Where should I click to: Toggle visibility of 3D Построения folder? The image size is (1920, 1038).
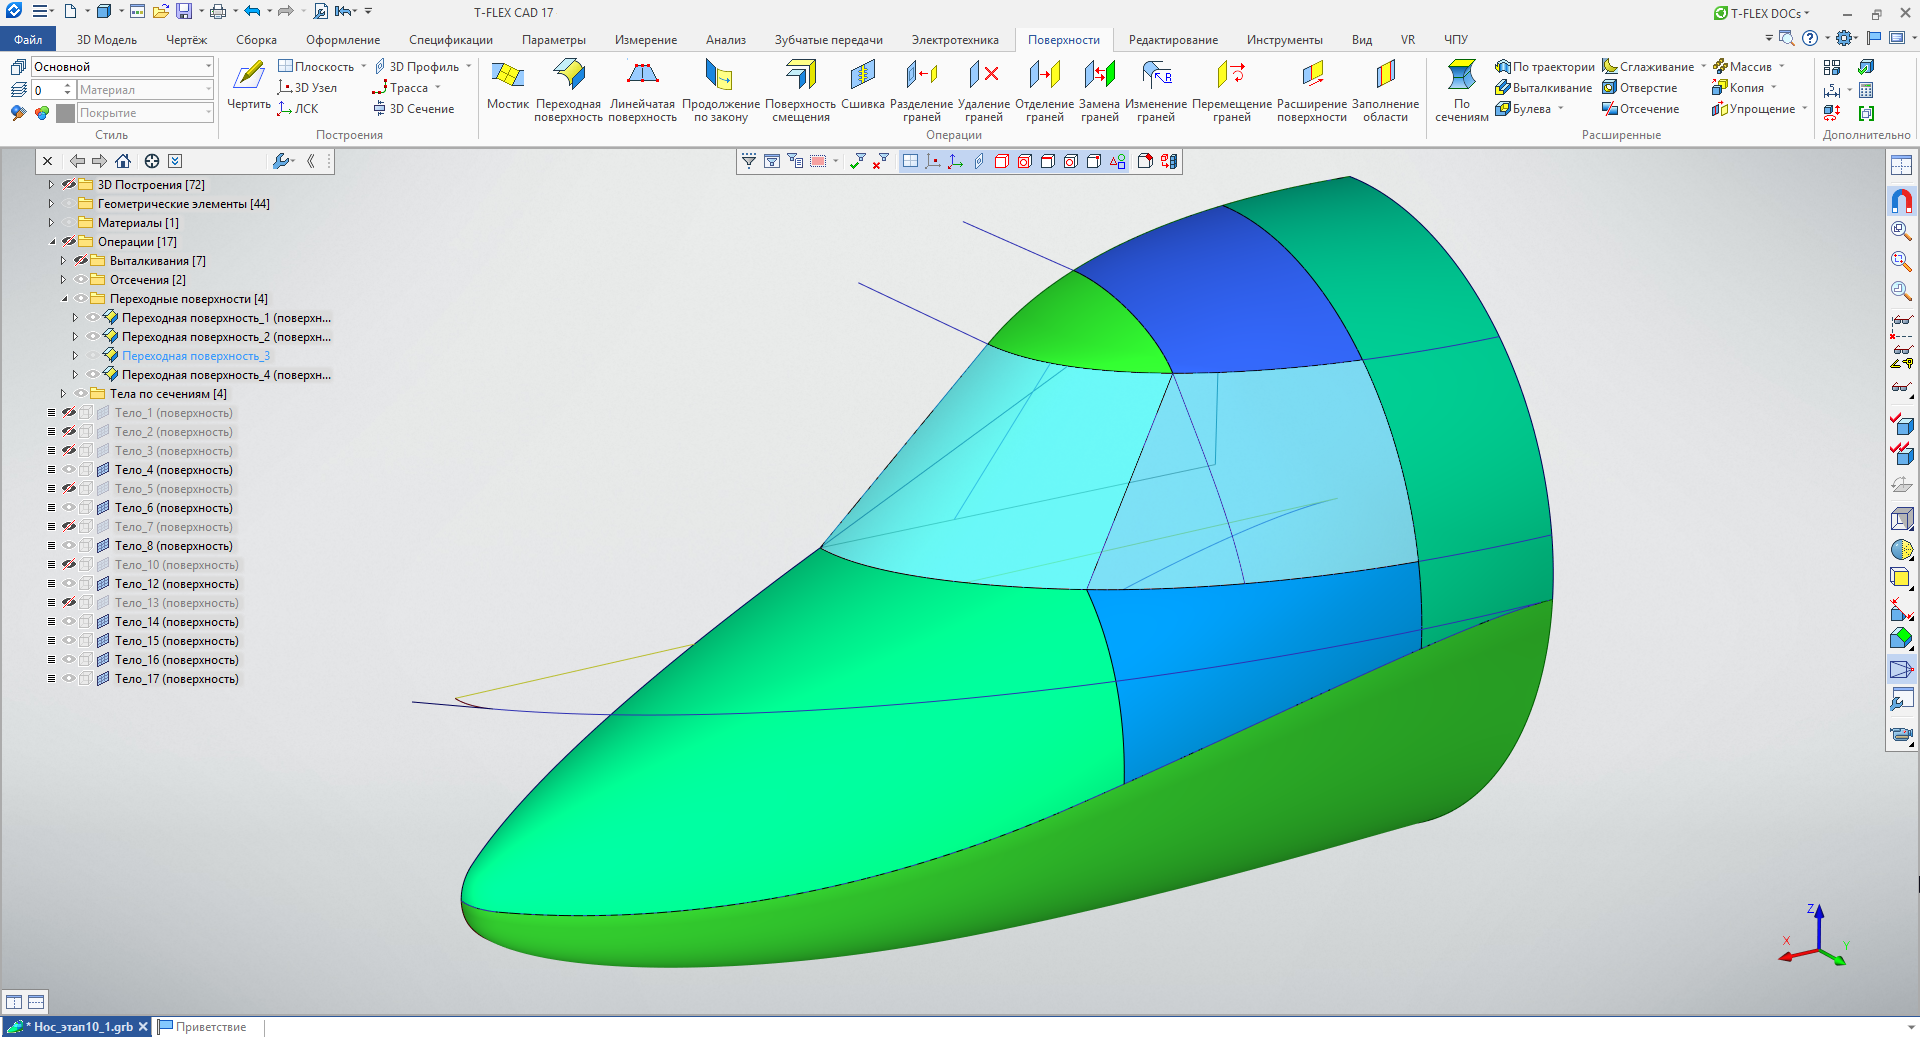69,185
